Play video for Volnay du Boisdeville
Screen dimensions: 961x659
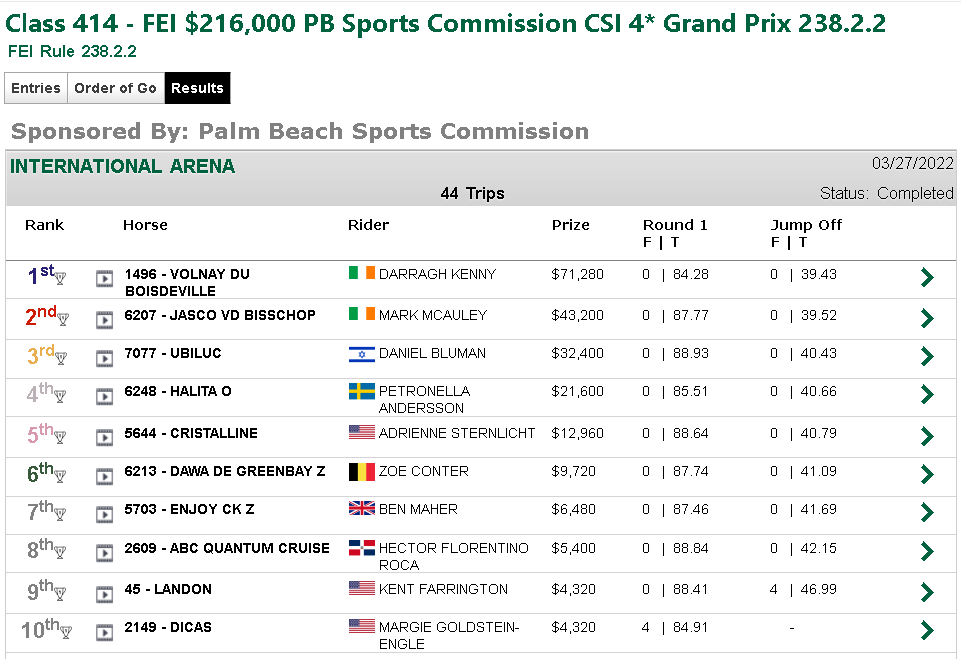tap(104, 279)
